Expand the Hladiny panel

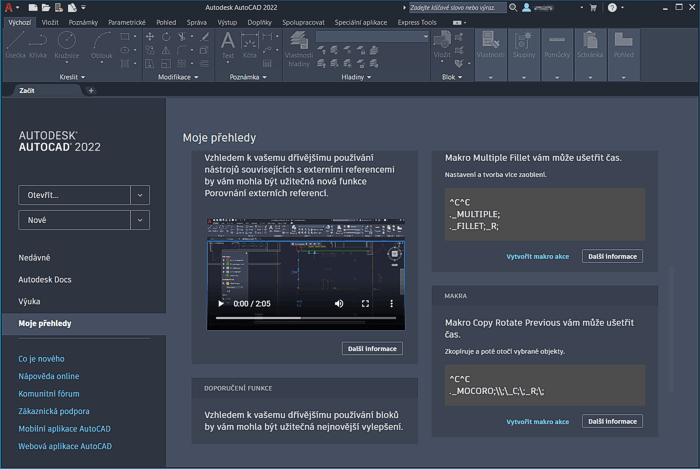(x=356, y=77)
